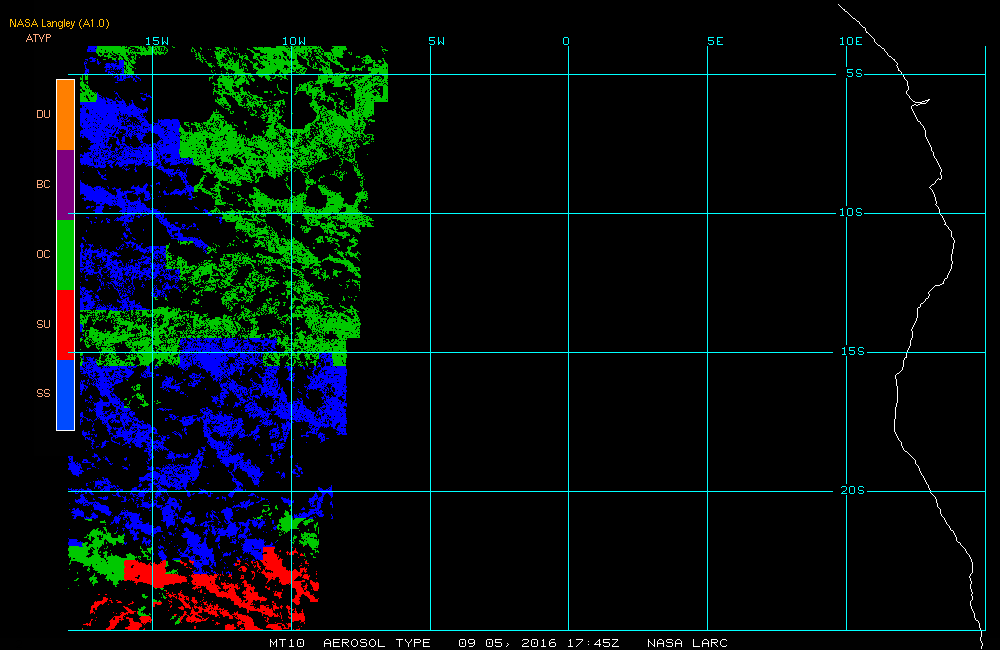Image resolution: width=1000 pixels, height=650 pixels.
Task: Click the DU legend label
Action: click(x=43, y=114)
